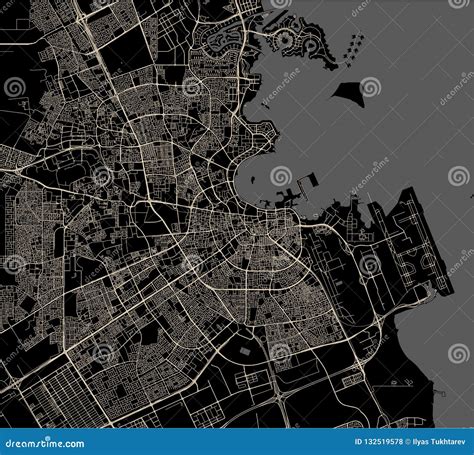Click the author name Ilyas Tukhtarev

pos(439,442)
